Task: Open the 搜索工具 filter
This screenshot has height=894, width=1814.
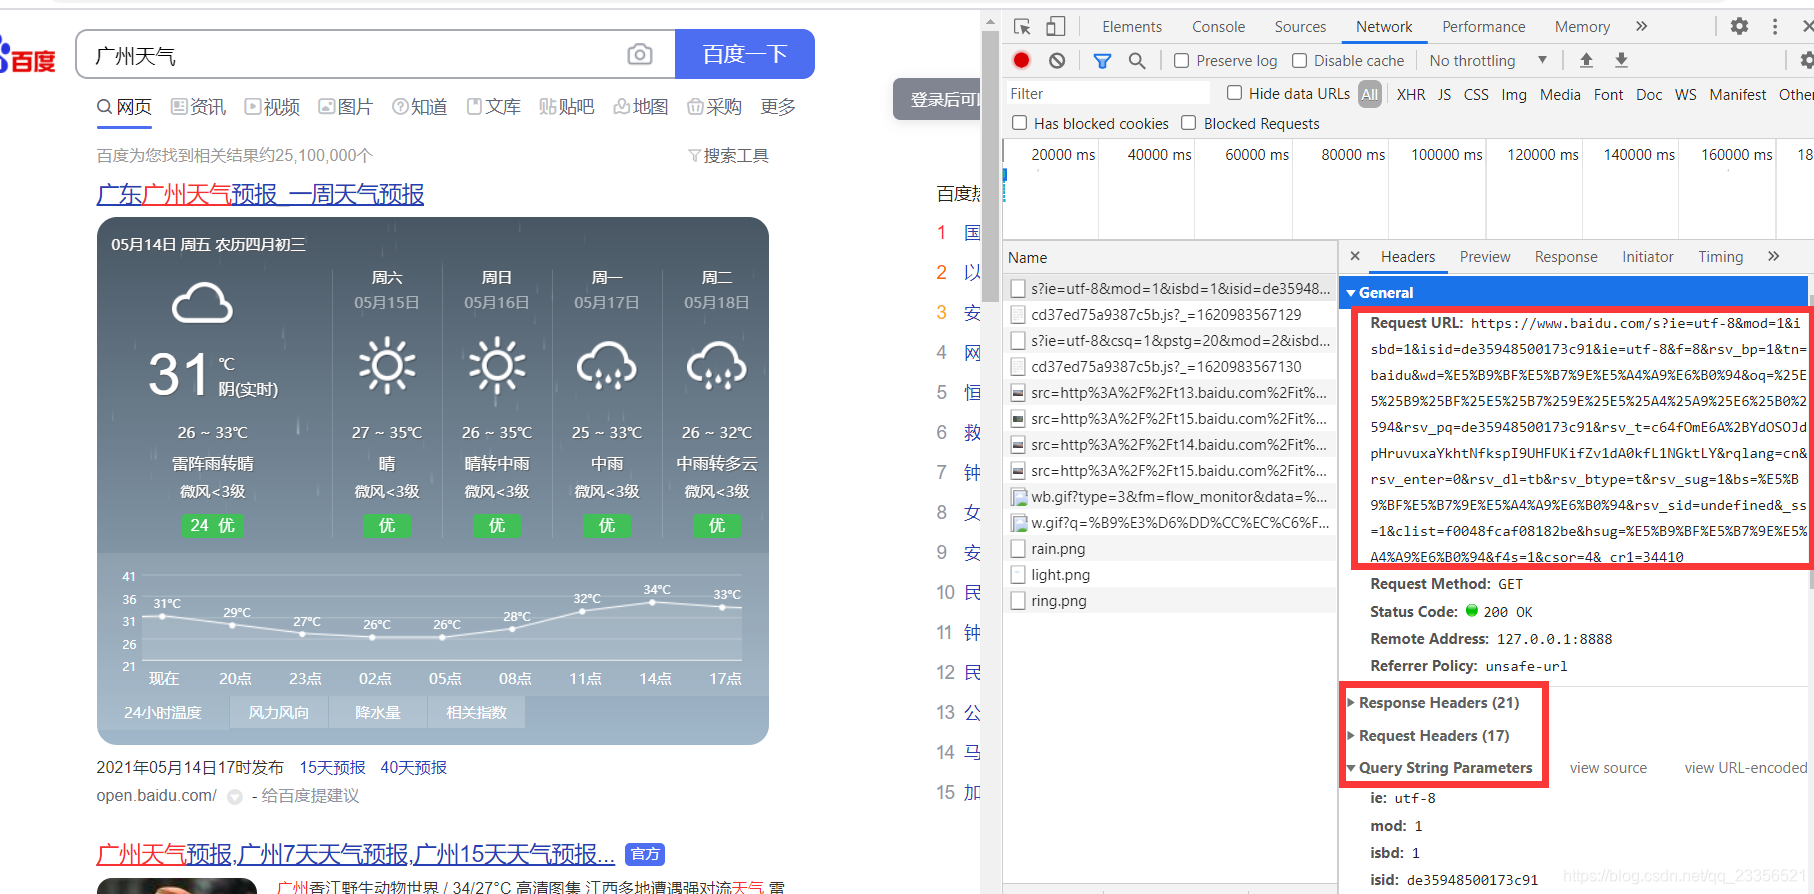Action: coord(729,156)
